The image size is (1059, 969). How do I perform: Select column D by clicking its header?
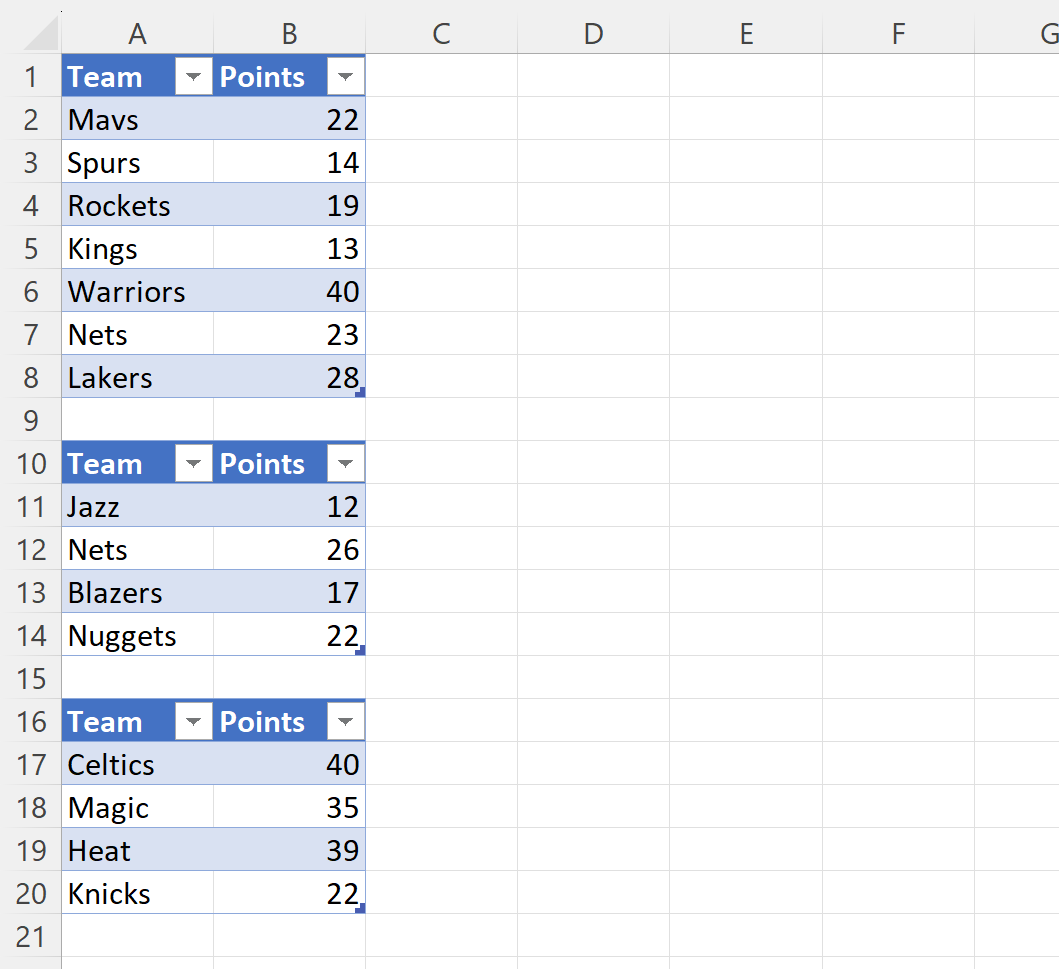coord(593,34)
